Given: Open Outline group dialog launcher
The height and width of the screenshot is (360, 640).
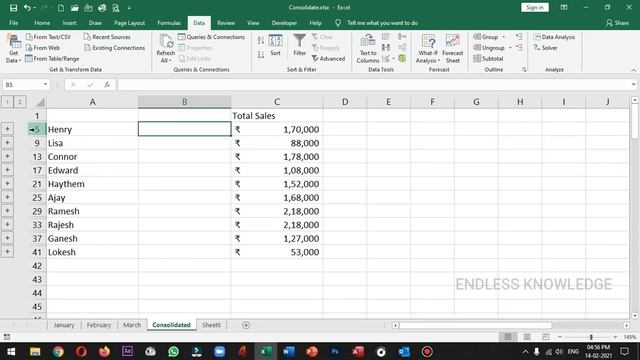Looking at the screenshot, I should coord(524,70).
